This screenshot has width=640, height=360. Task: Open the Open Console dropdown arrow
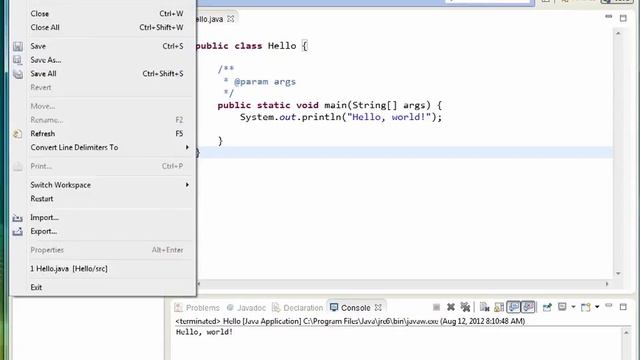point(597,307)
